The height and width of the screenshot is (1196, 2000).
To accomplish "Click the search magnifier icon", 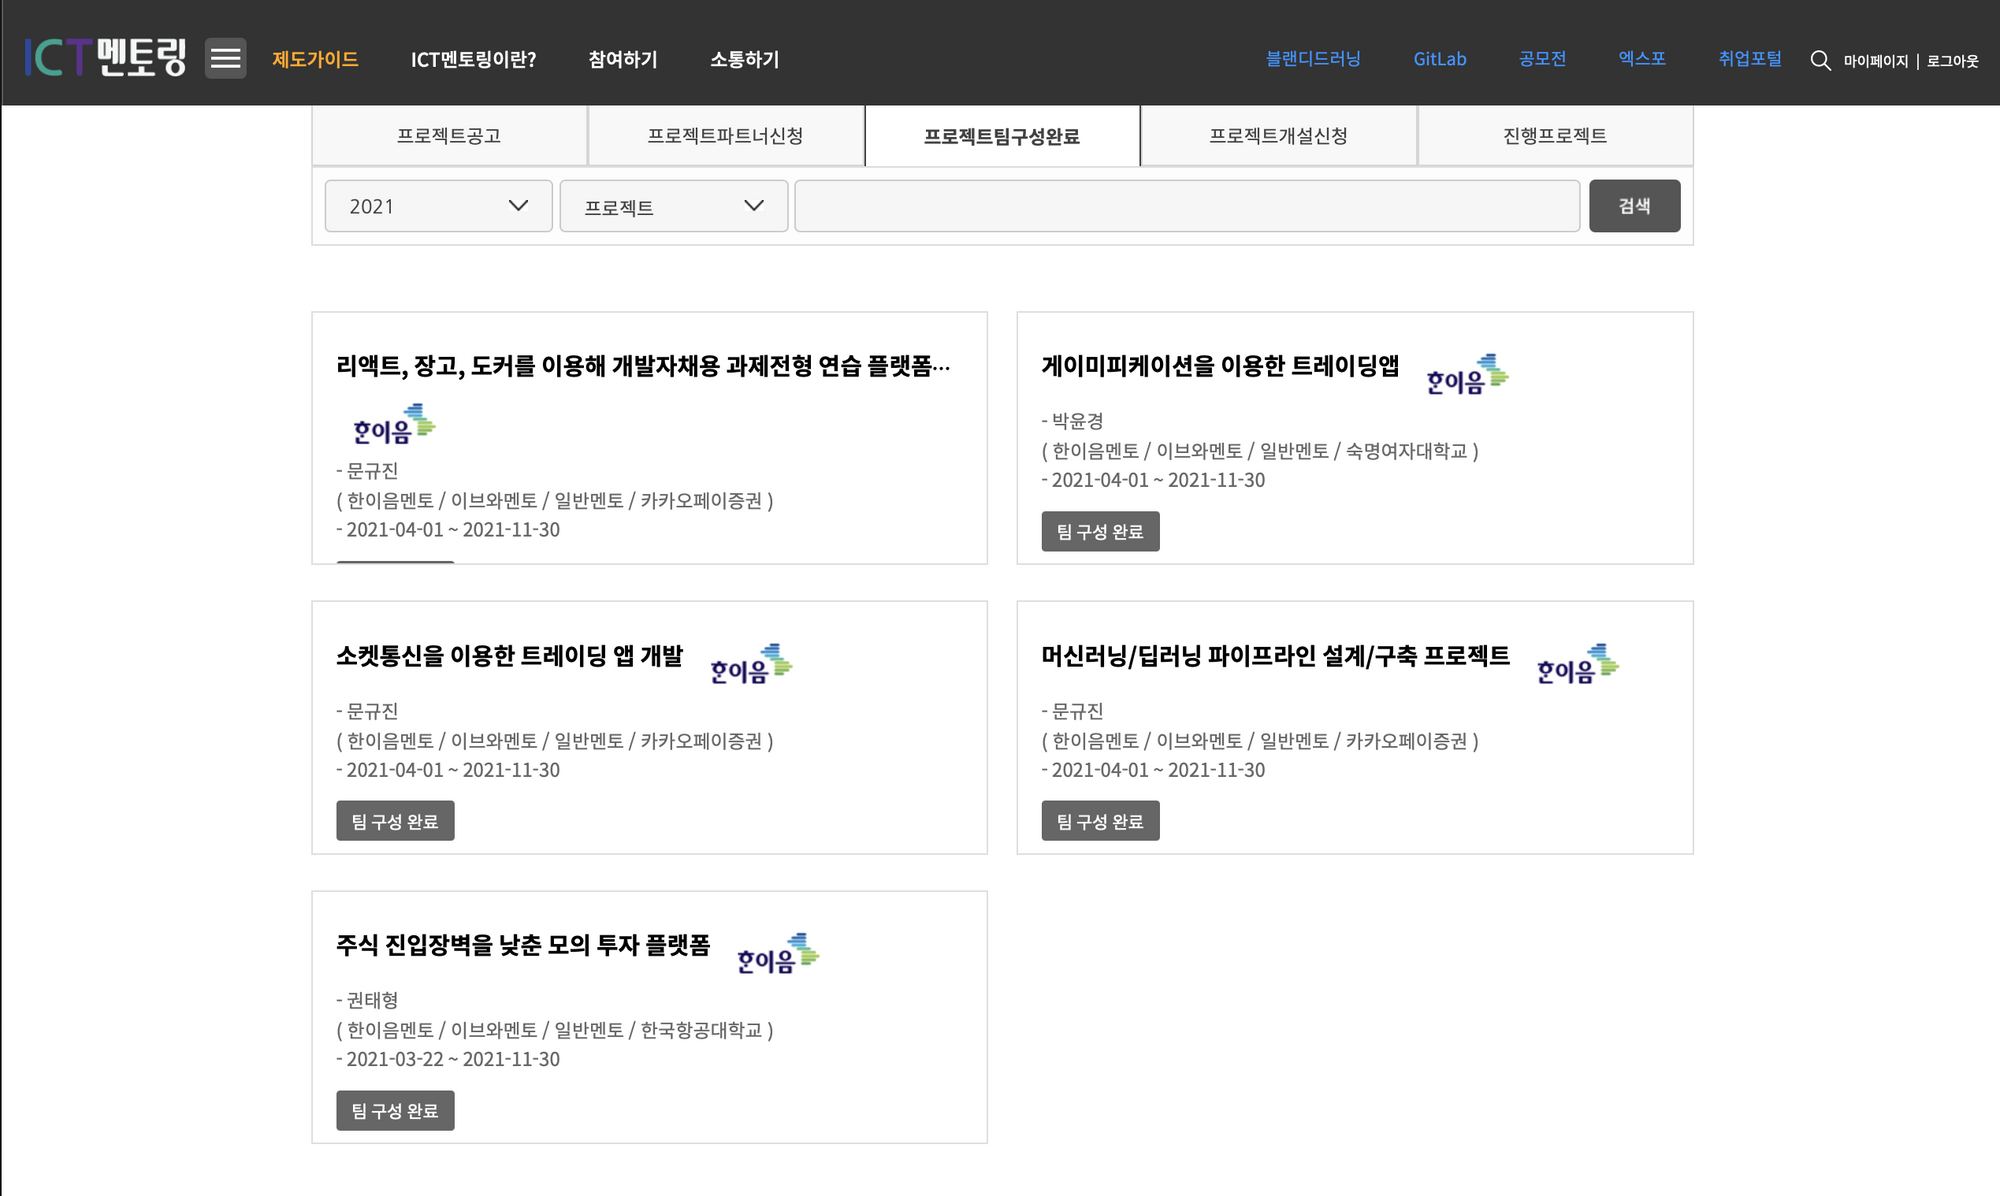I will point(1820,60).
